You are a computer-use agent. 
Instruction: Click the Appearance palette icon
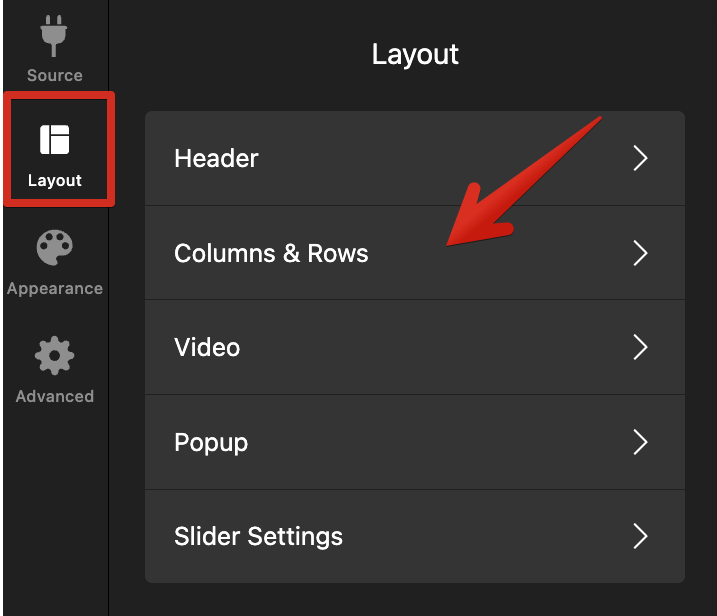point(54,247)
